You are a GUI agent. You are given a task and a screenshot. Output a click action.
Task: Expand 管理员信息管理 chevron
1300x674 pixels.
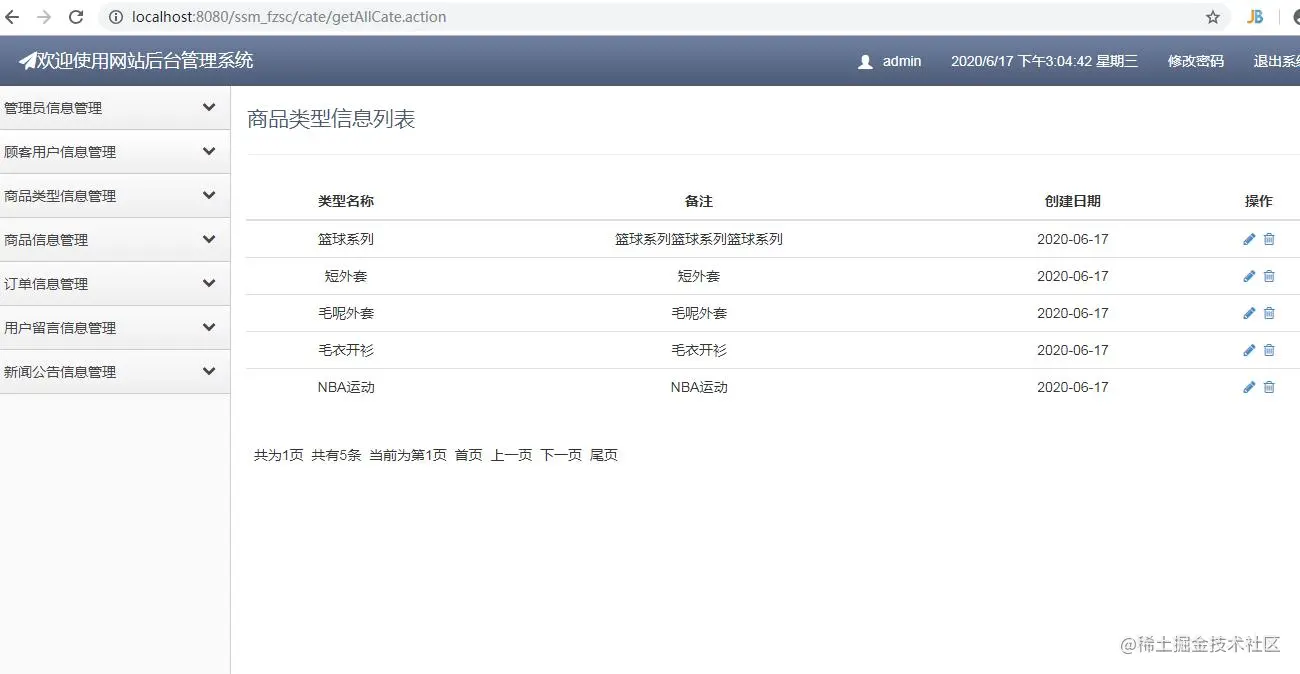(209, 107)
